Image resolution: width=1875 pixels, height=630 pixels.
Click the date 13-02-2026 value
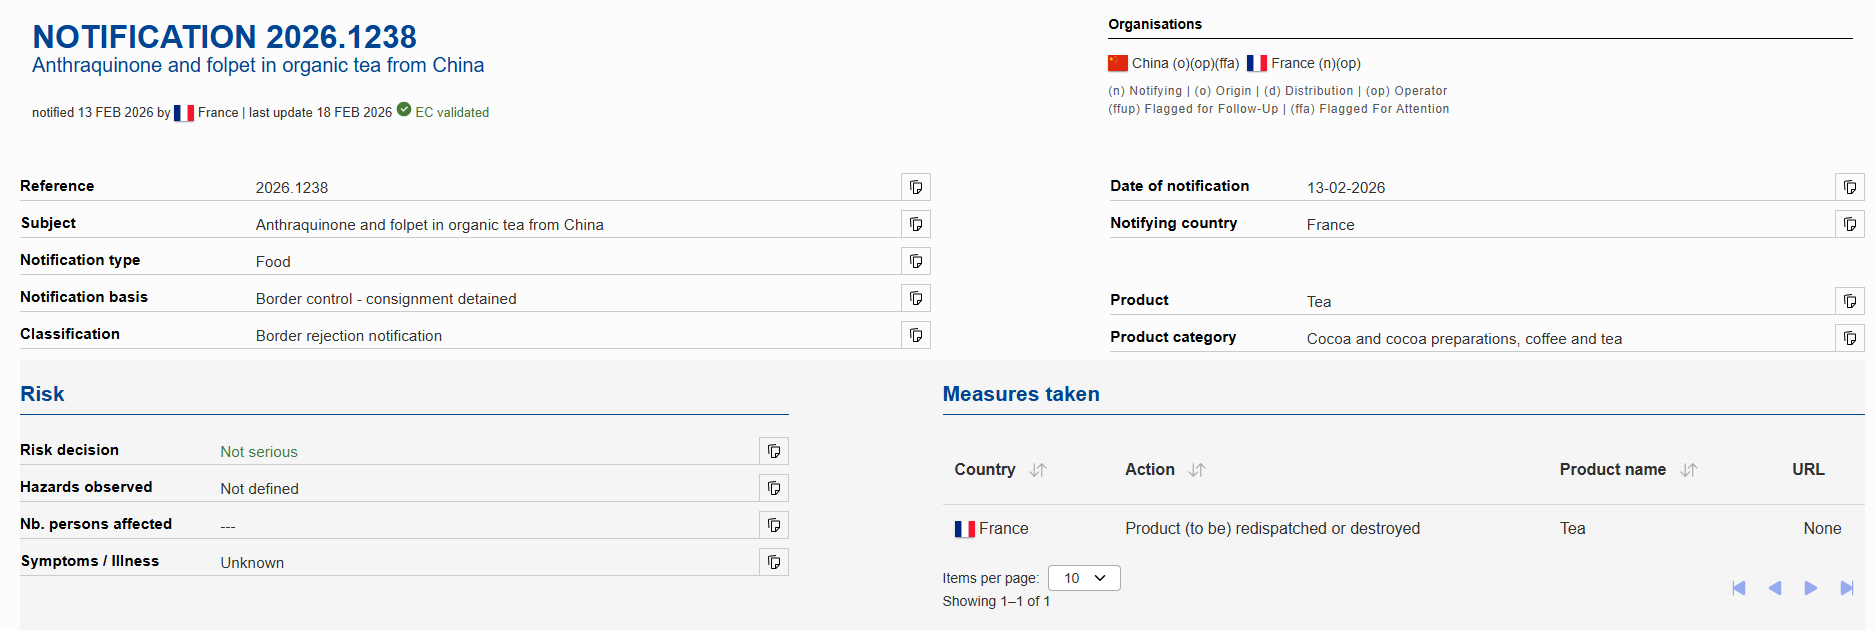pos(1346,188)
